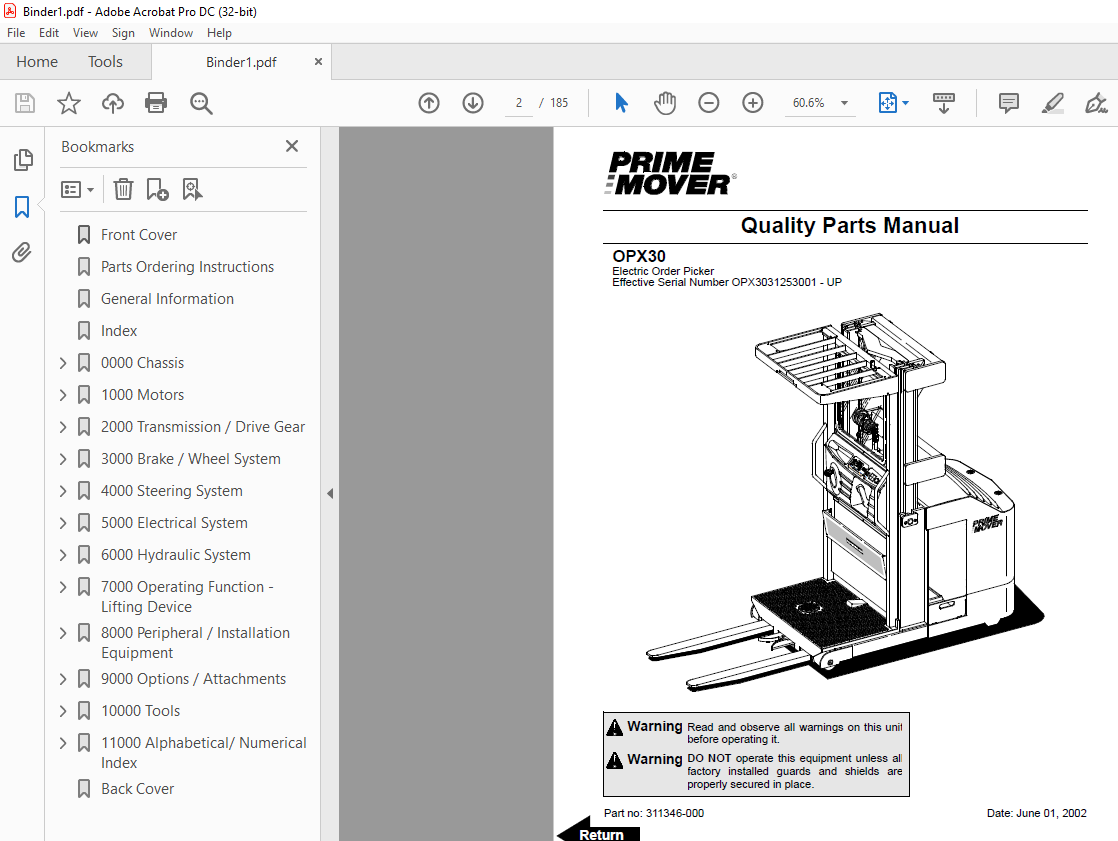
Task: Go to previous page arrow
Action: coord(429,103)
